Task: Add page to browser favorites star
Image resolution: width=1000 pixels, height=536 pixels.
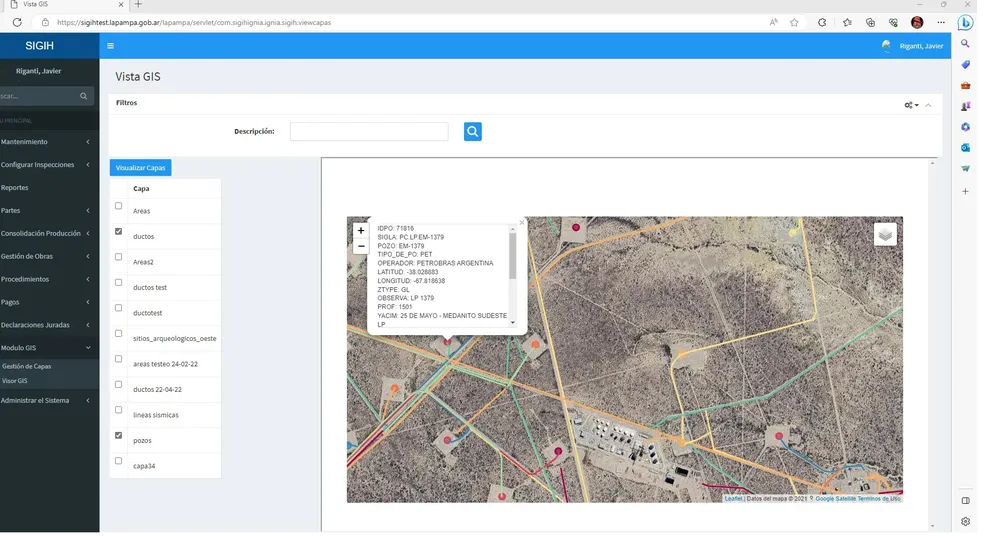Action: [794, 22]
